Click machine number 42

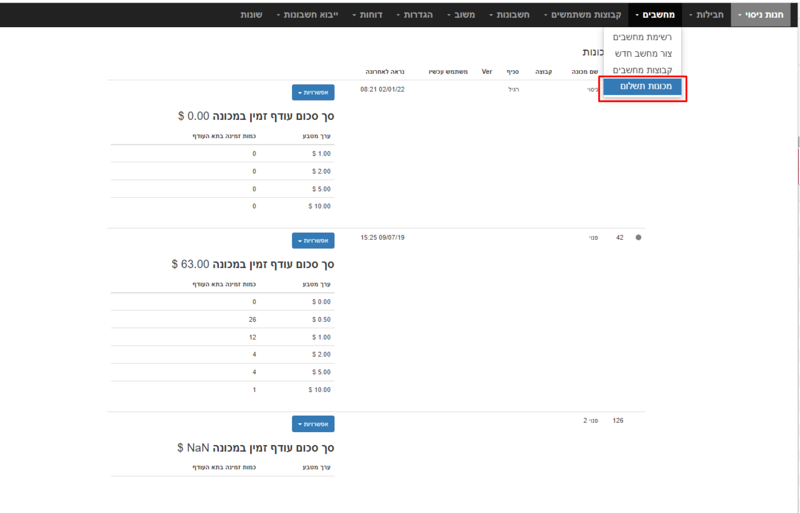point(619,237)
